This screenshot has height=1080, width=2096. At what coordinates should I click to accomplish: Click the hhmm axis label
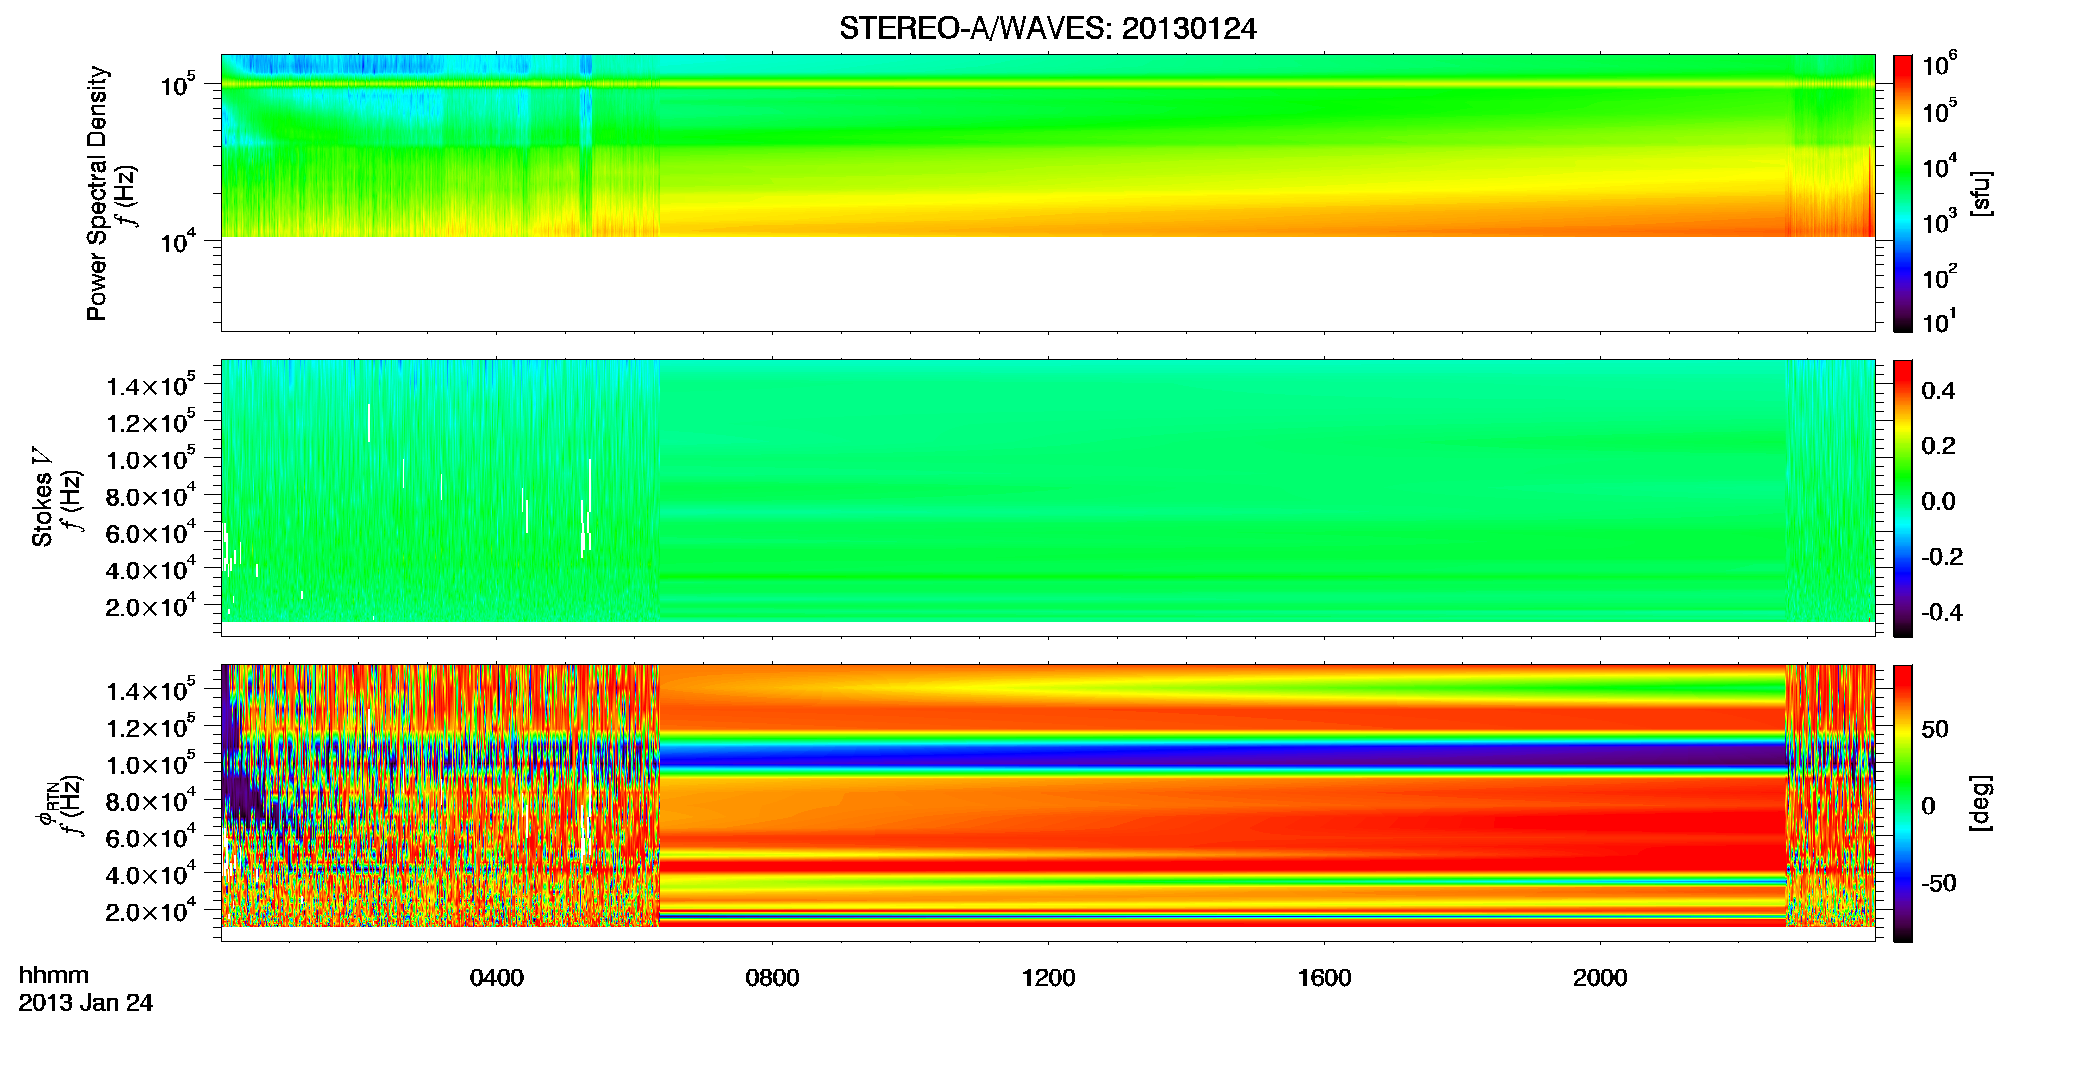click(x=54, y=976)
